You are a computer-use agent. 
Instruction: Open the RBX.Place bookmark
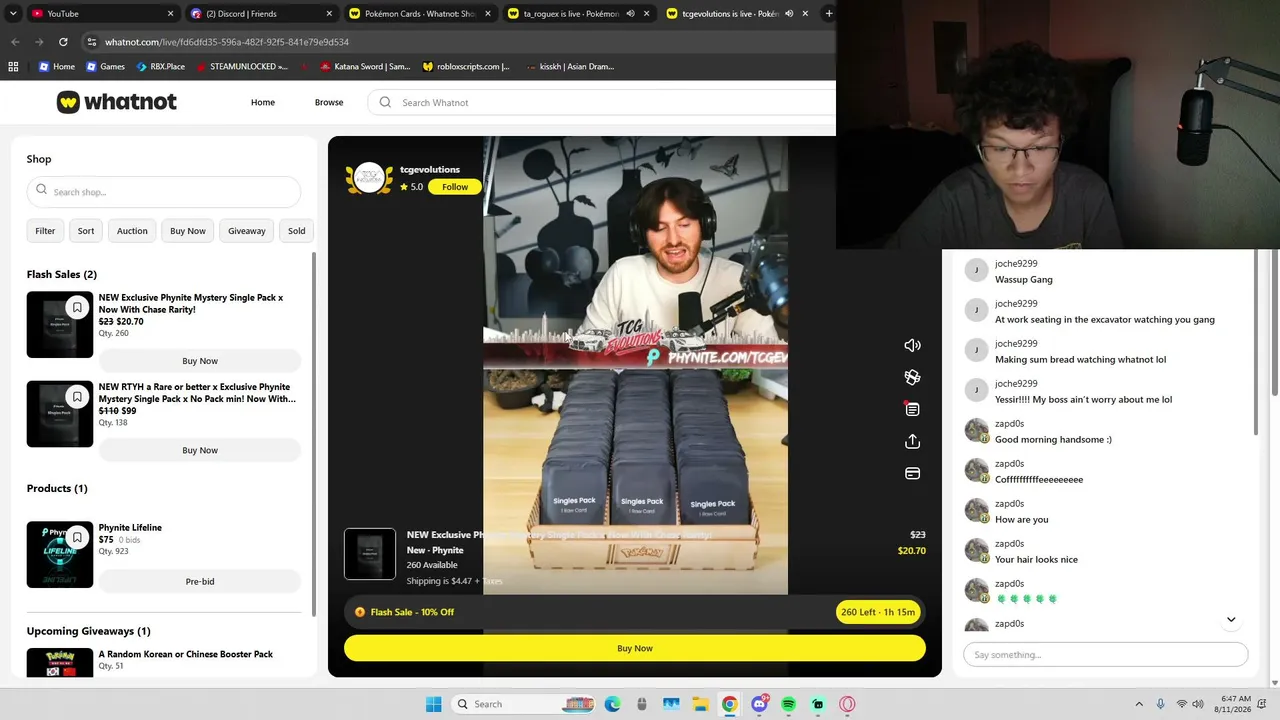(x=160, y=67)
